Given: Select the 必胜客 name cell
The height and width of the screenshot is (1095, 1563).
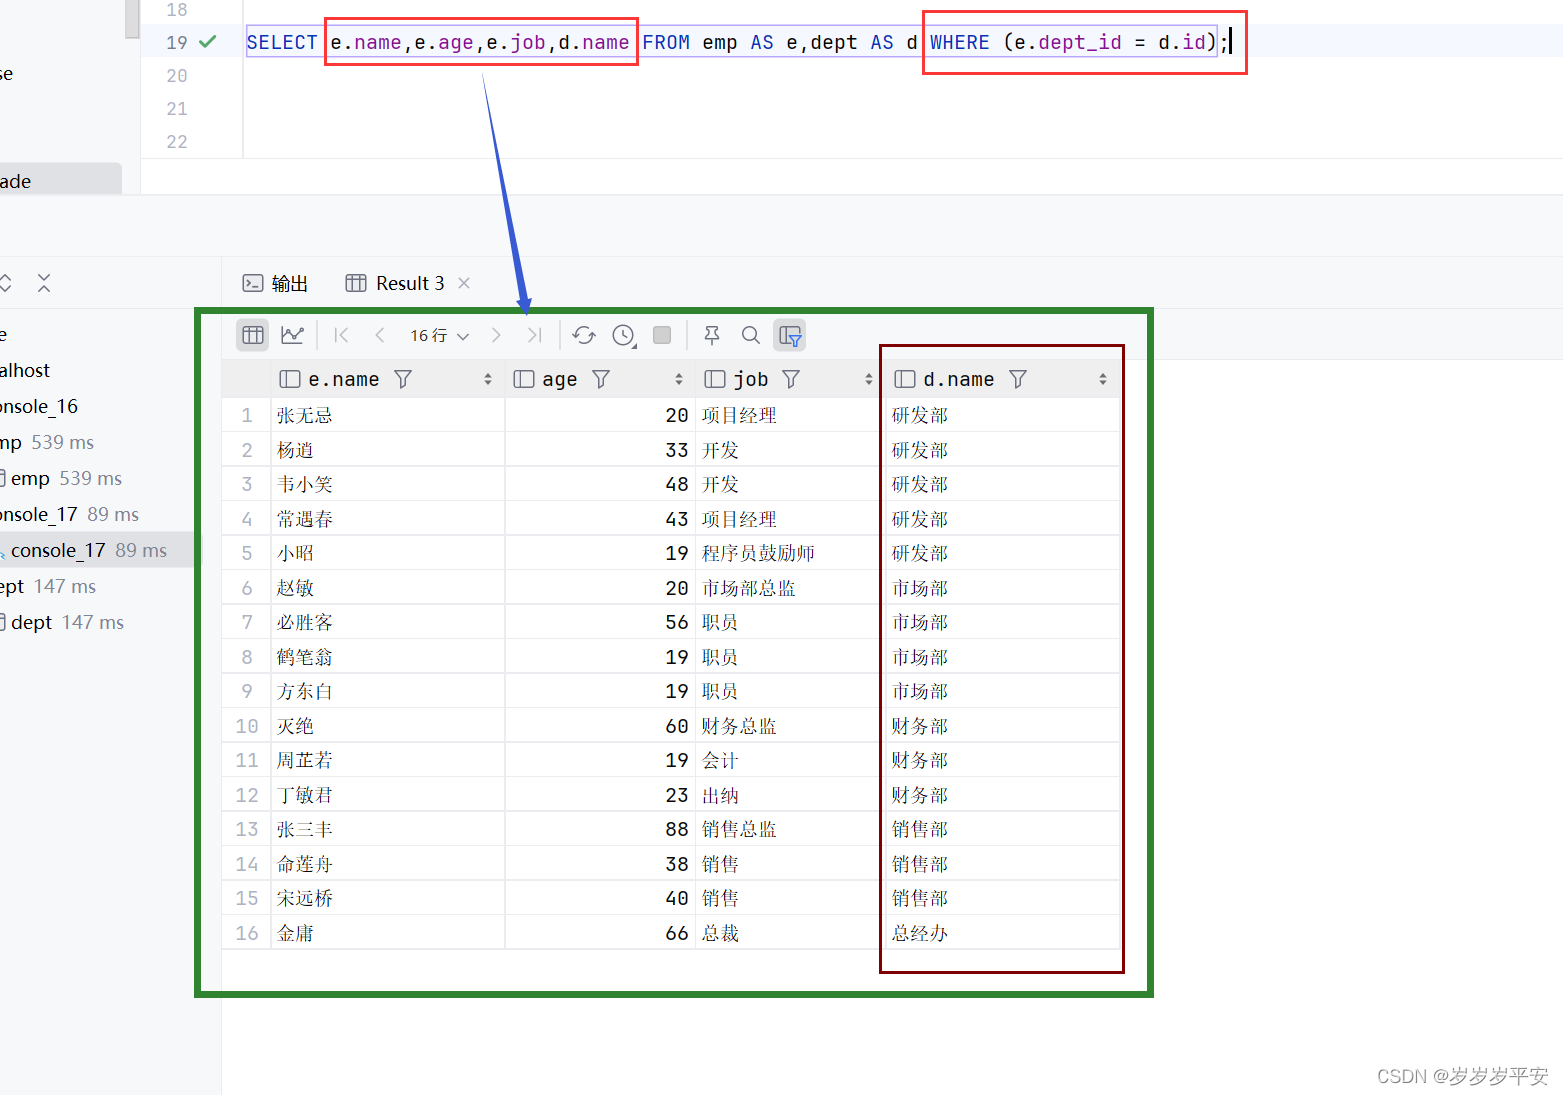Looking at the screenshot, I should (x=388, y=622).
